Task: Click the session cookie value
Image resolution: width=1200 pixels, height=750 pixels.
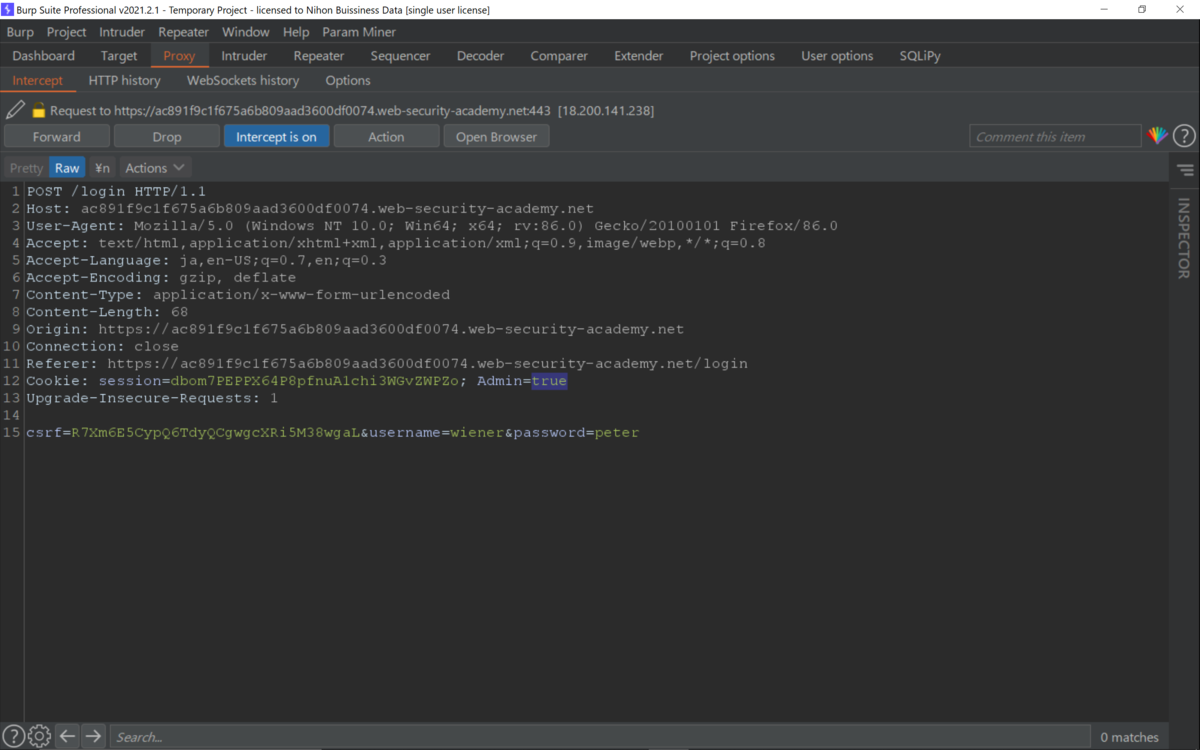Action: (315, 381)
